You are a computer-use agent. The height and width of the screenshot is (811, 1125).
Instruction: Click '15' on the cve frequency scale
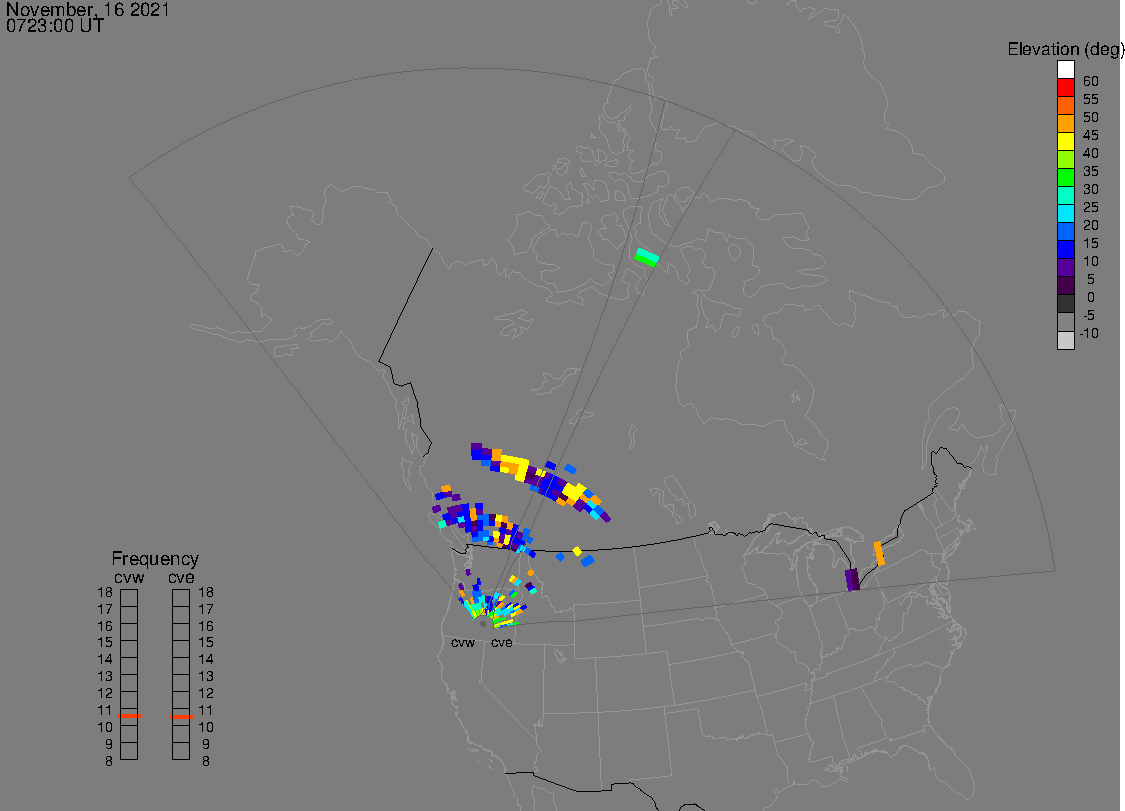(x=206, y=642)
